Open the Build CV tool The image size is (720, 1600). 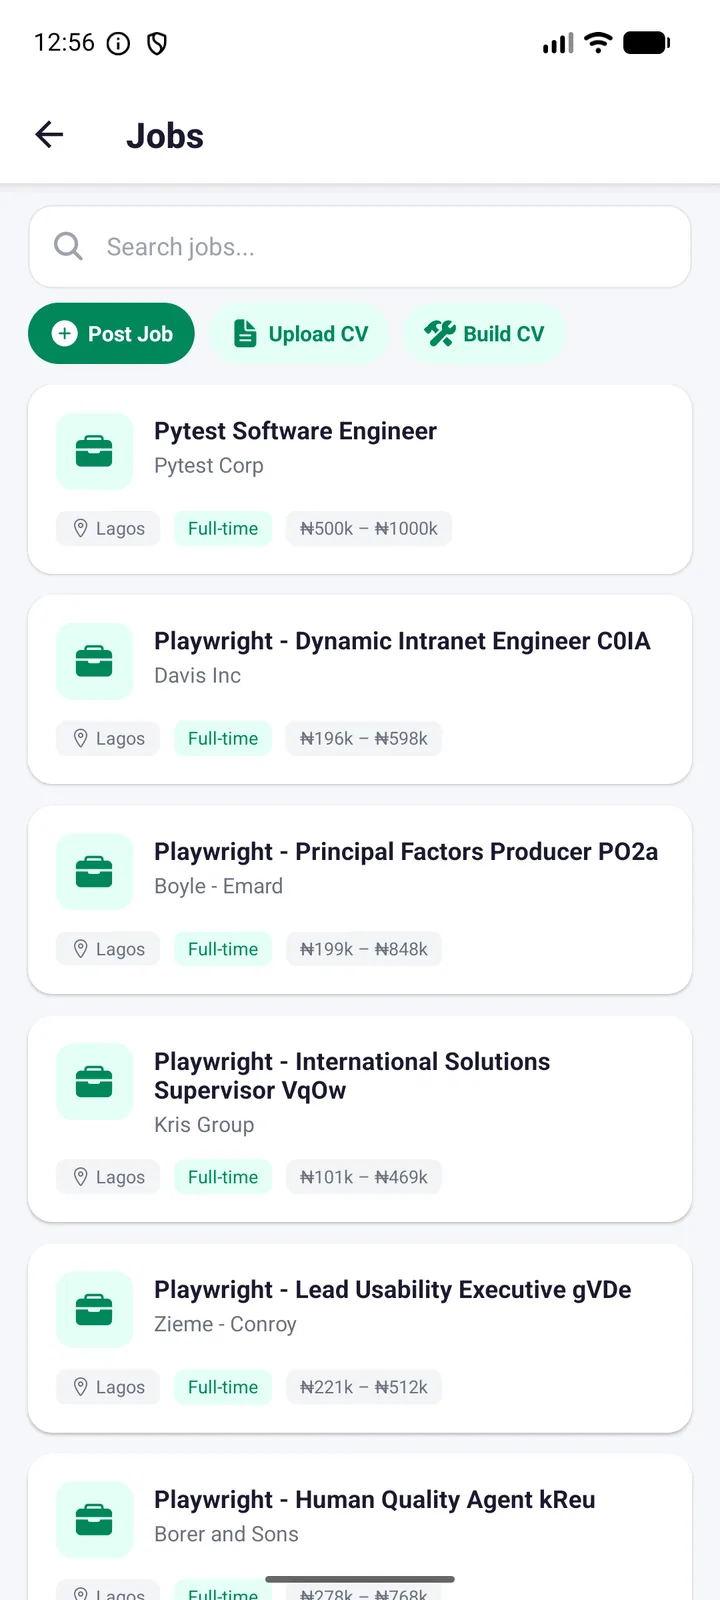point(485,334)
